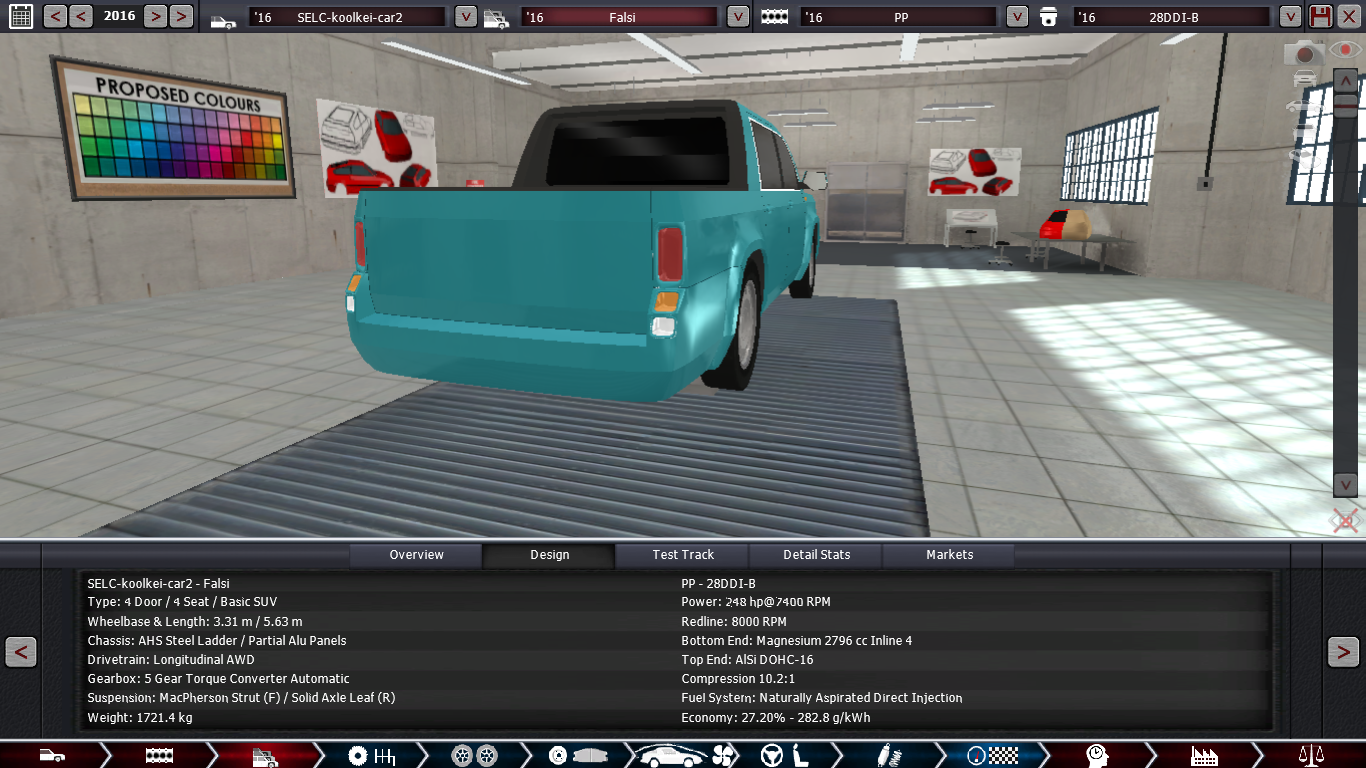Open the factory section icon

point(1204,755)
